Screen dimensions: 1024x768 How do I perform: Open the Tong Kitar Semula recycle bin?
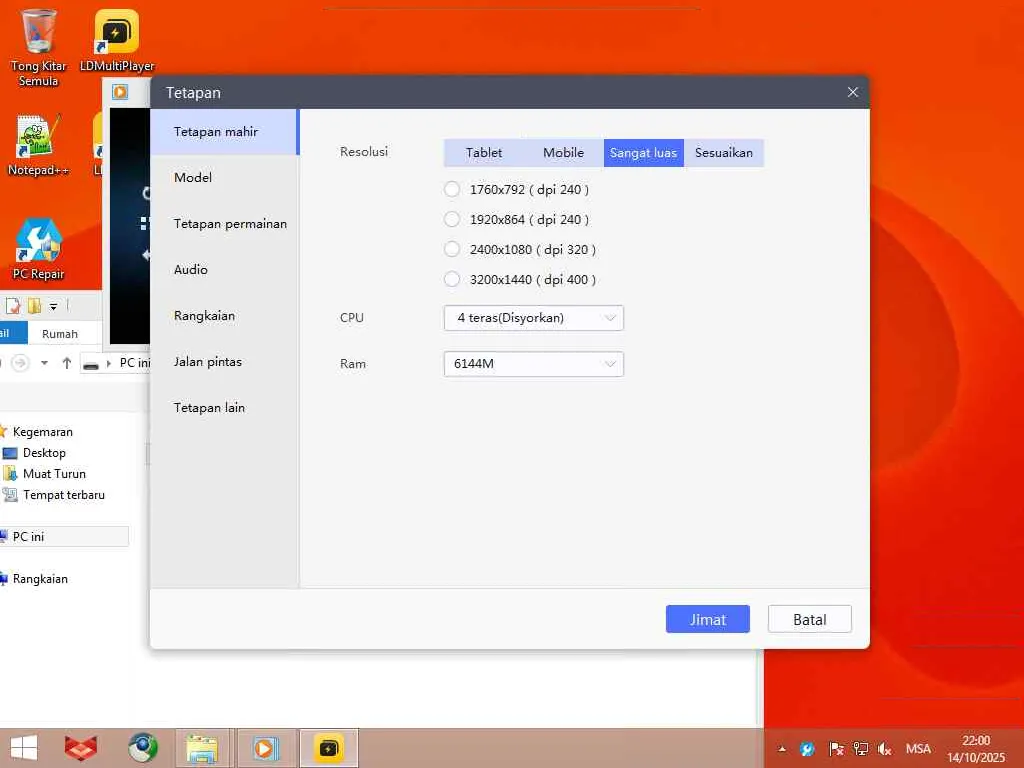(x=38, y=49)
